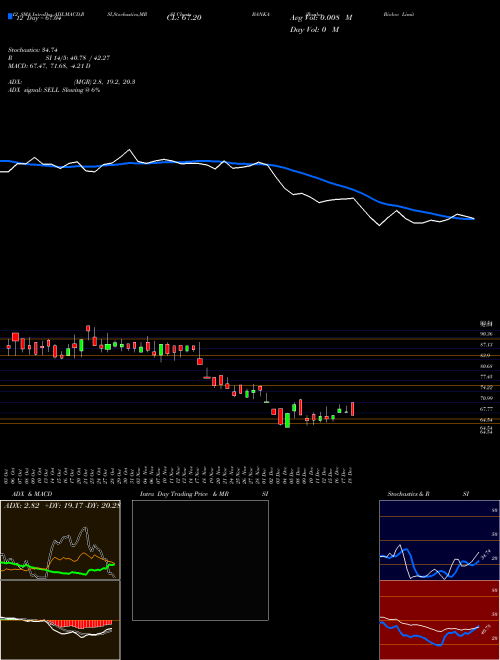Click the red MACD histogram bars
Image resolution: width=500 pixels, height=660 pixels.
[79, 624]
